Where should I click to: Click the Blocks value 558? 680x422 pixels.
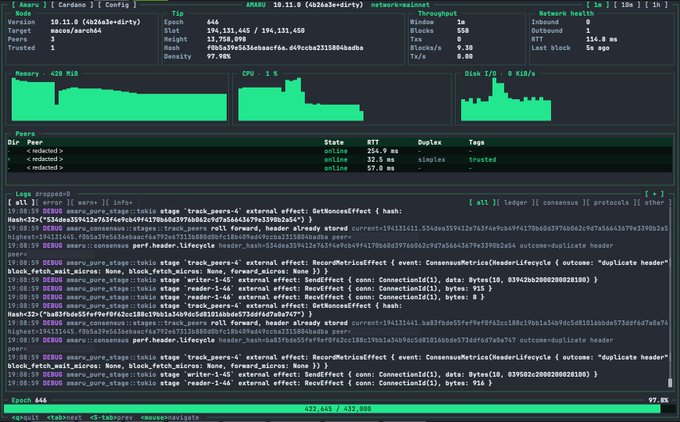(x=463, y=31)
